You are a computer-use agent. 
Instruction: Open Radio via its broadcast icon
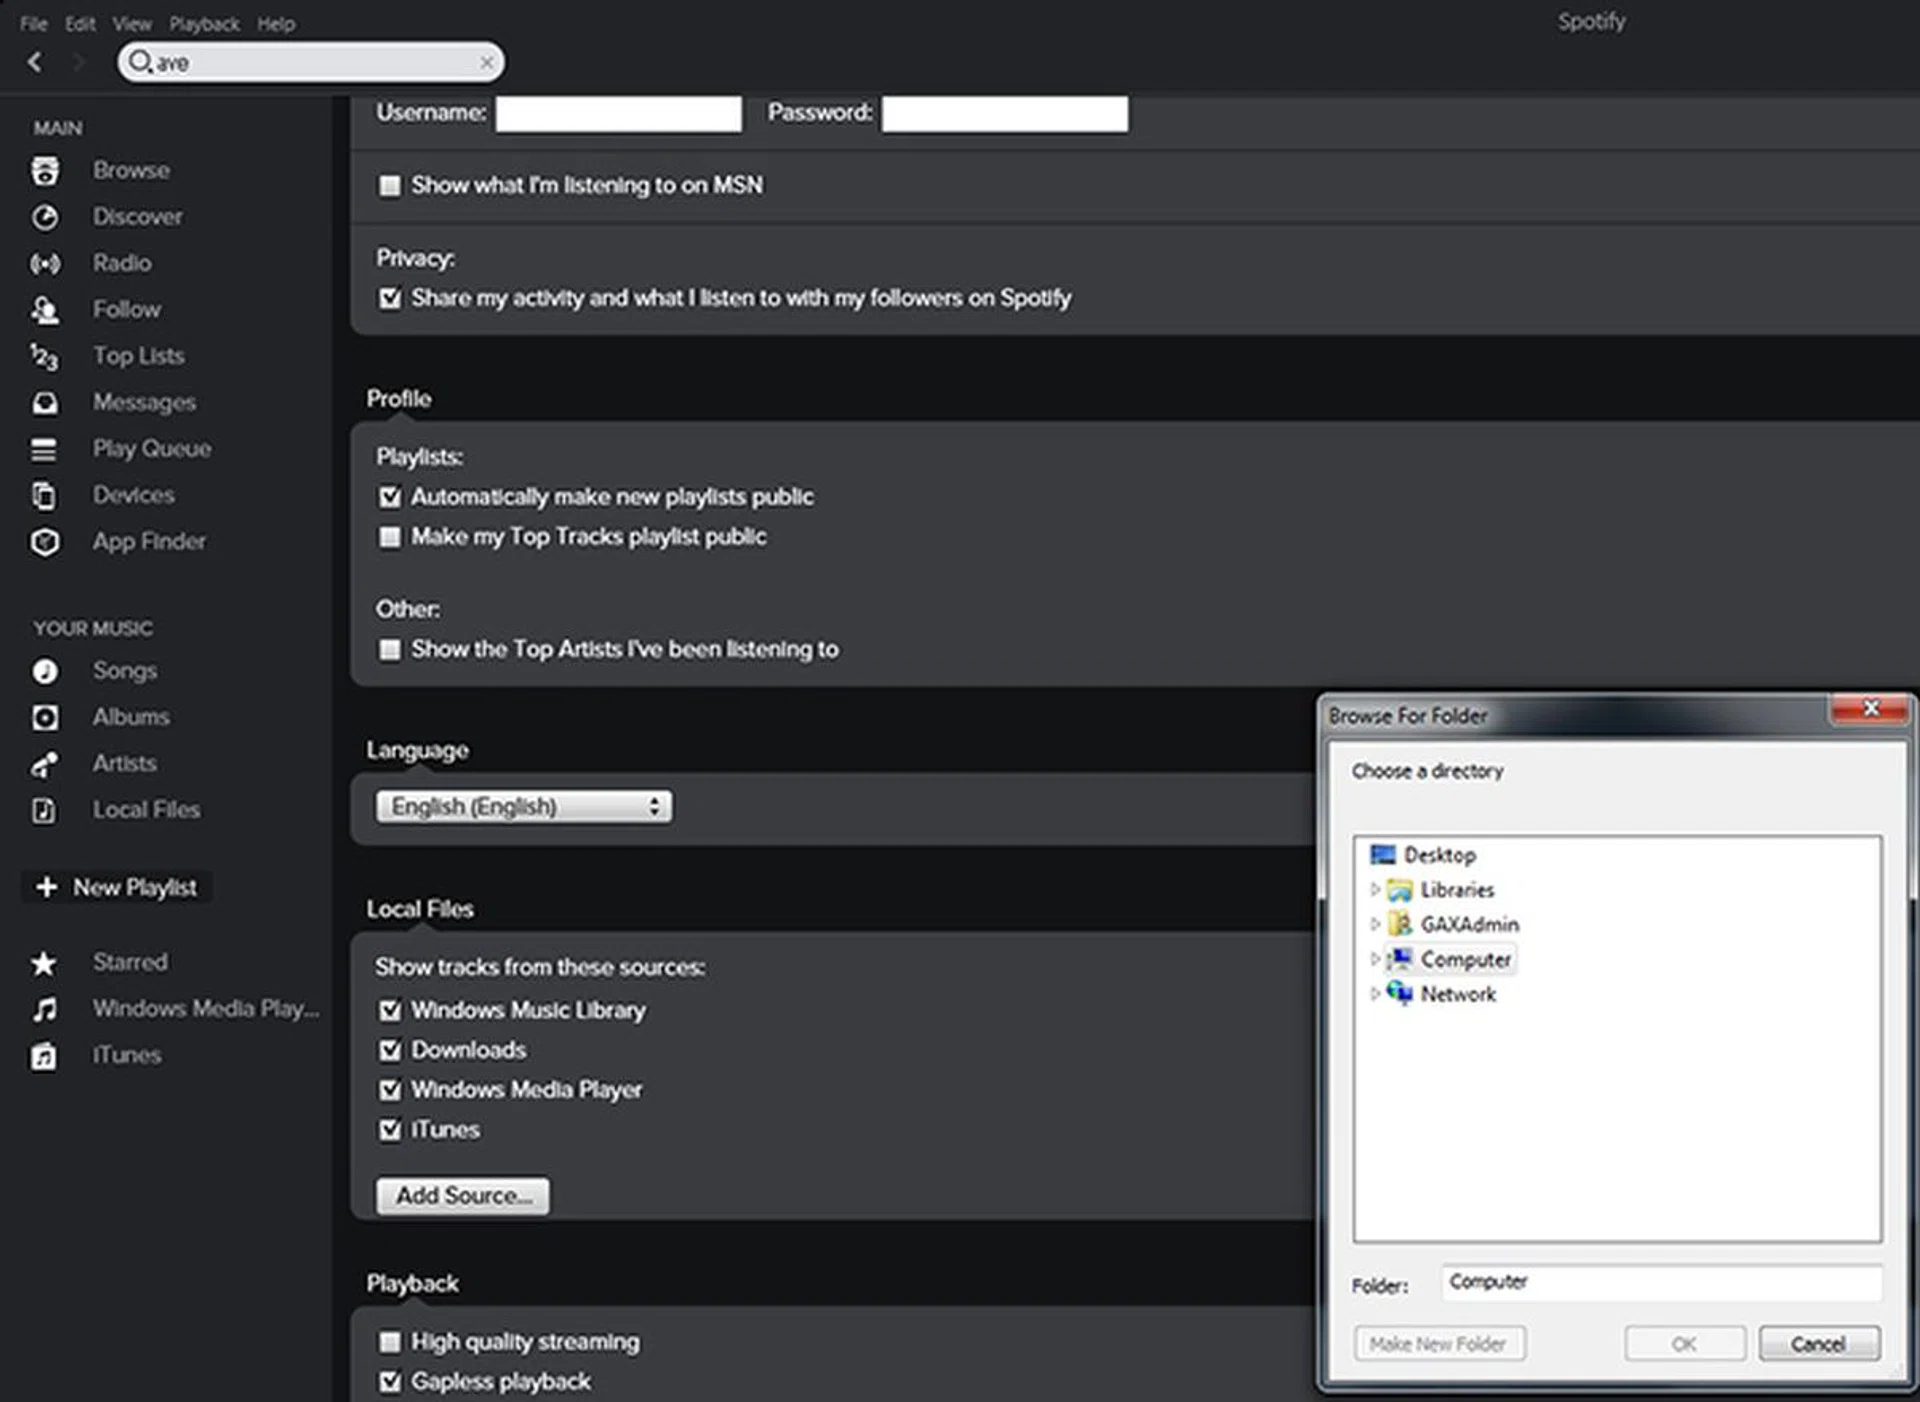(44, 264)
